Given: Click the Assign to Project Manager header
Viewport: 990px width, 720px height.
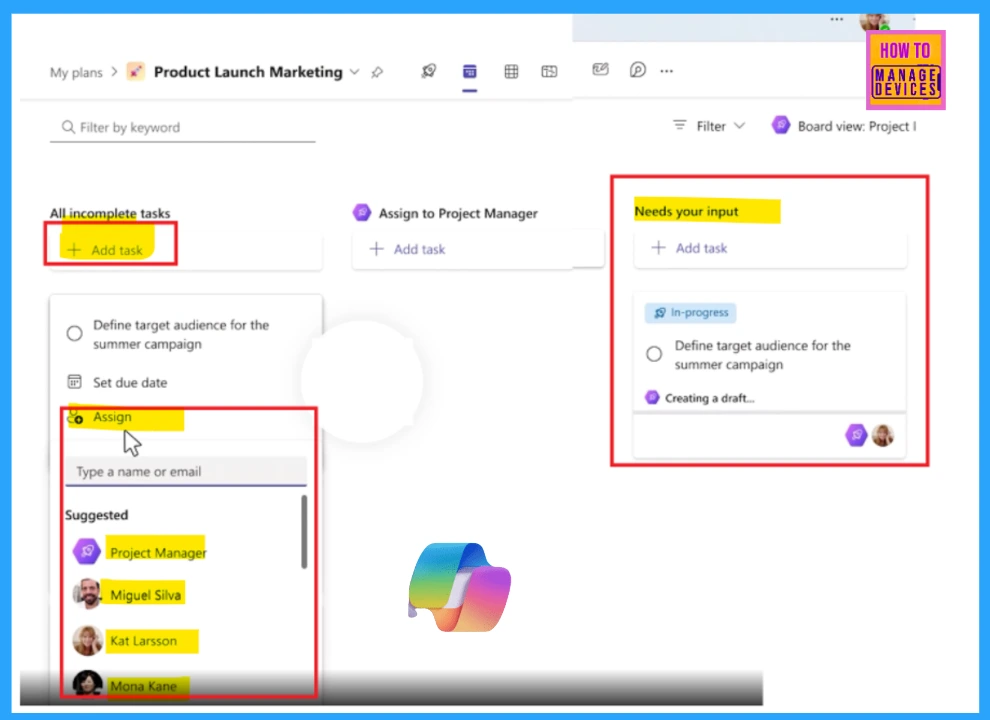Looking at the screenshot, I should 458,213.
